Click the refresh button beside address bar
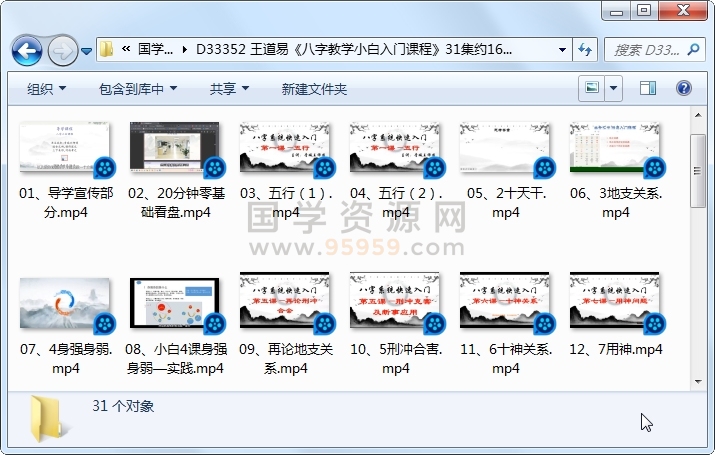715x455 pixels. click(585, 49)
